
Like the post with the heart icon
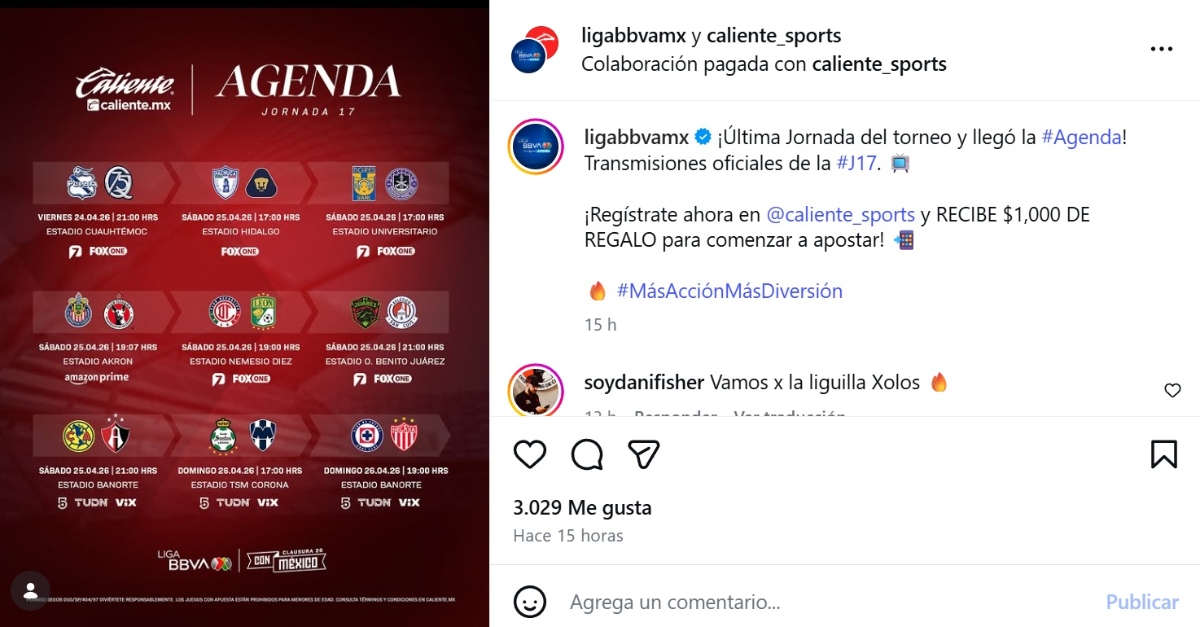click(530, 454)
